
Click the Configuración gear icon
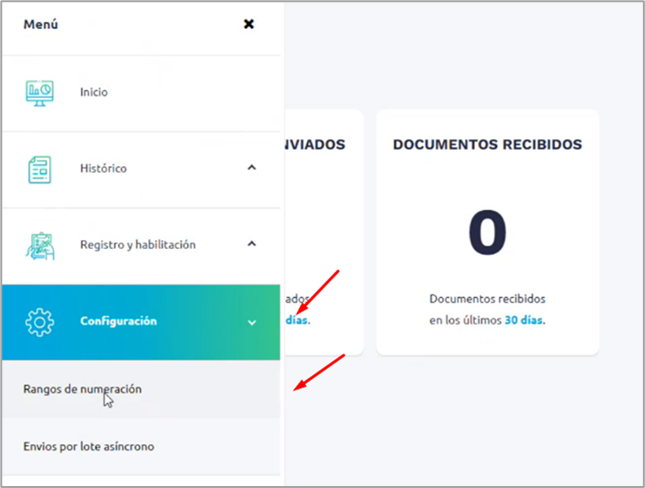[x=40, y=322]
